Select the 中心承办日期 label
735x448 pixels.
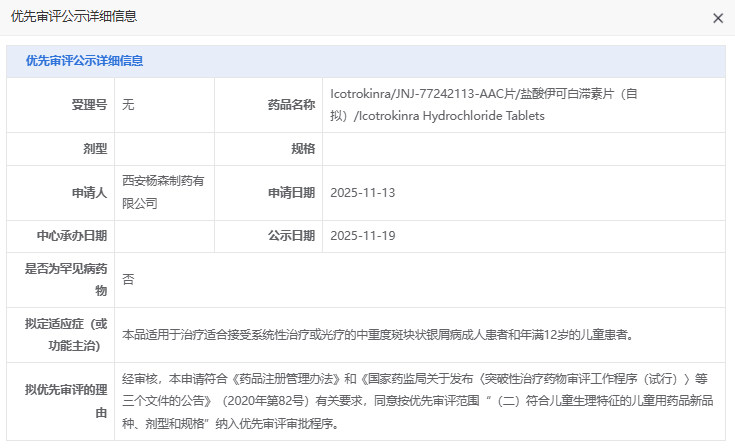click(x=72, y=236)
